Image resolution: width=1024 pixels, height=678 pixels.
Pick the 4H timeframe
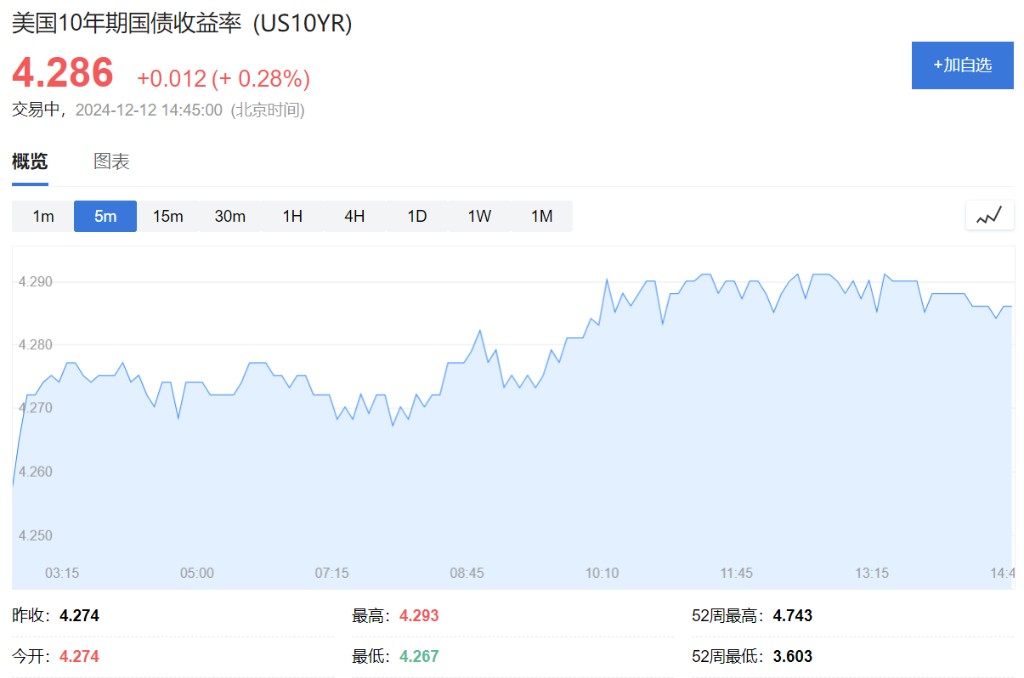[x=355, y=216]
